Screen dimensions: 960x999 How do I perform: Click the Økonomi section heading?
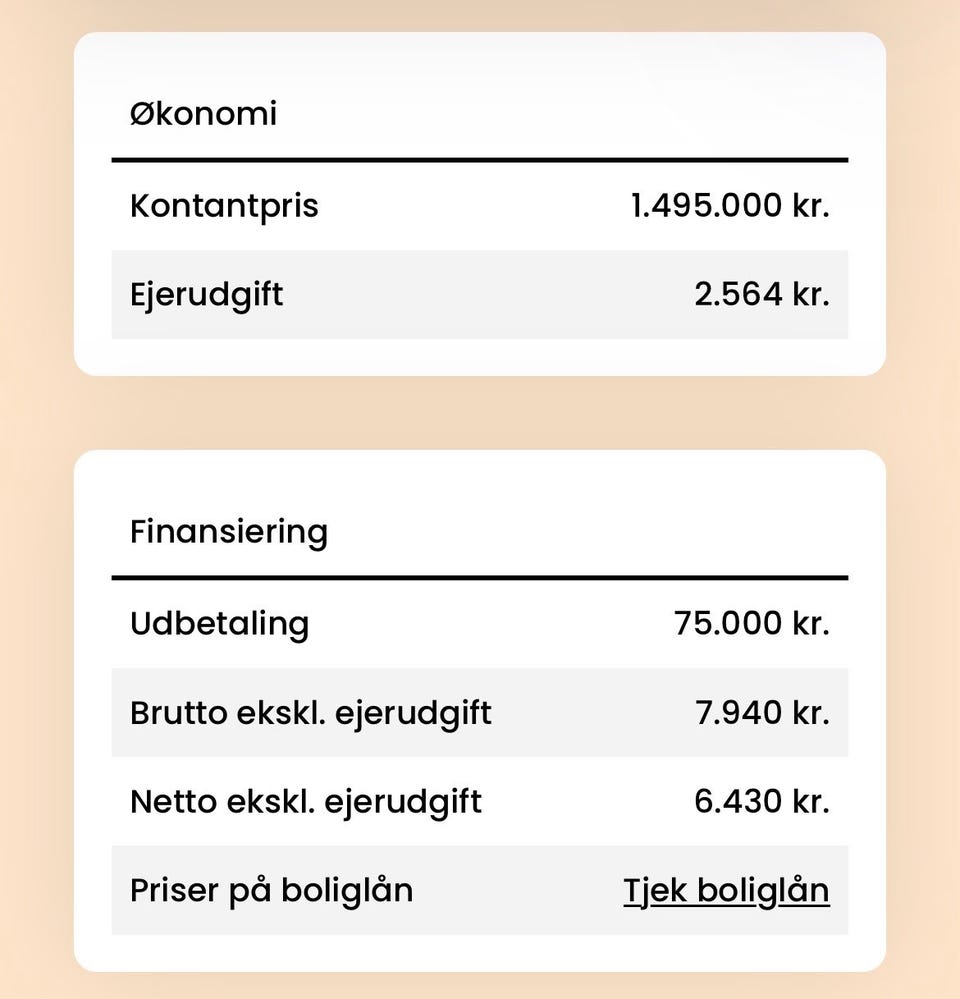[203, 114]
